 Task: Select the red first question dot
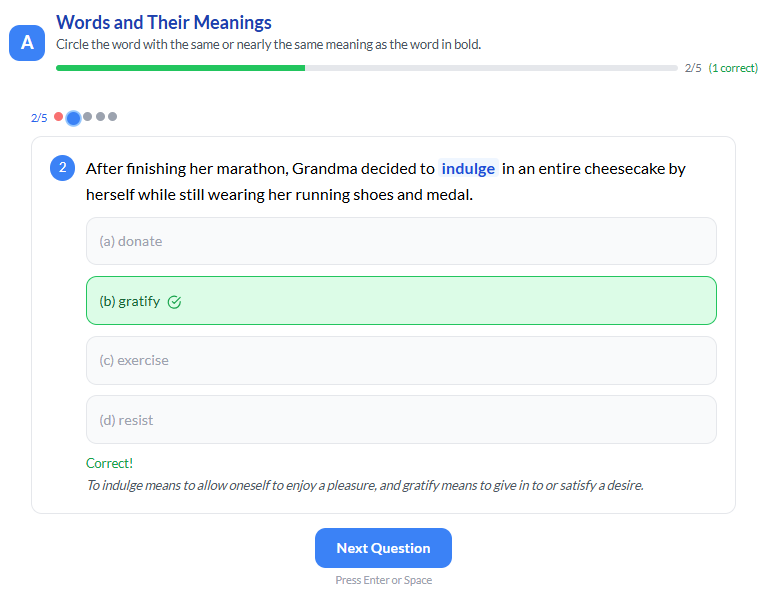[x=59, y=117]
